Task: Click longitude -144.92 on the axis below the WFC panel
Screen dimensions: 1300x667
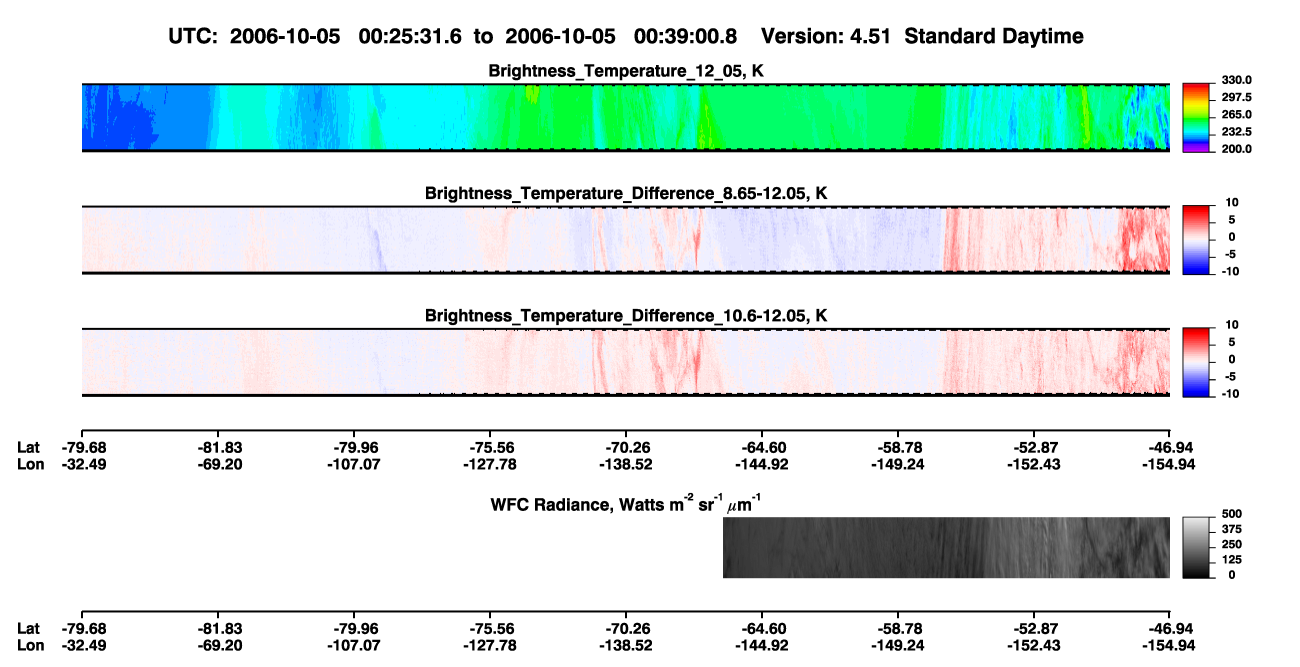Action: pos(761,644)
